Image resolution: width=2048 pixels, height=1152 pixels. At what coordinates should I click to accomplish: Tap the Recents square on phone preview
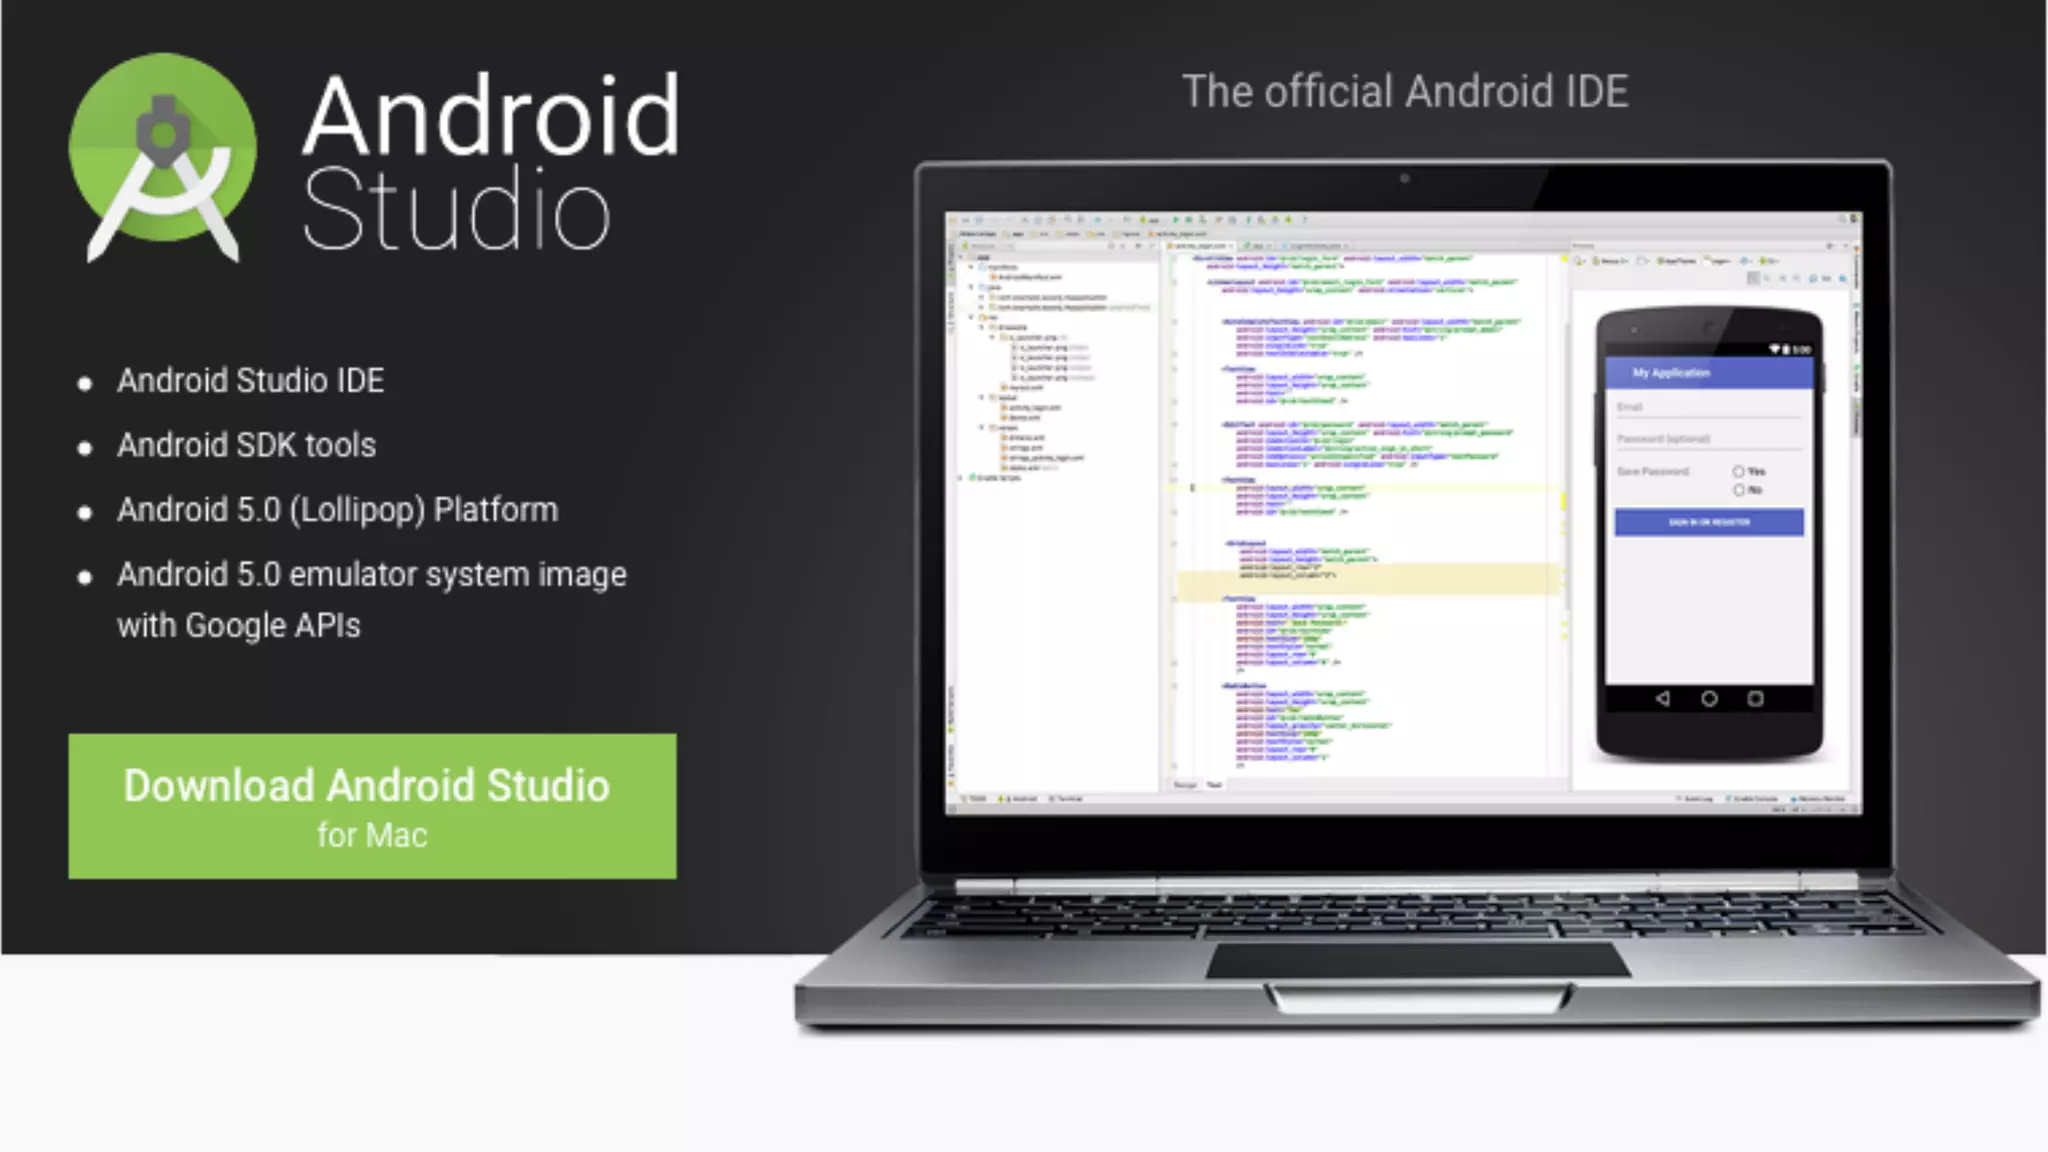coord(1755,698)
